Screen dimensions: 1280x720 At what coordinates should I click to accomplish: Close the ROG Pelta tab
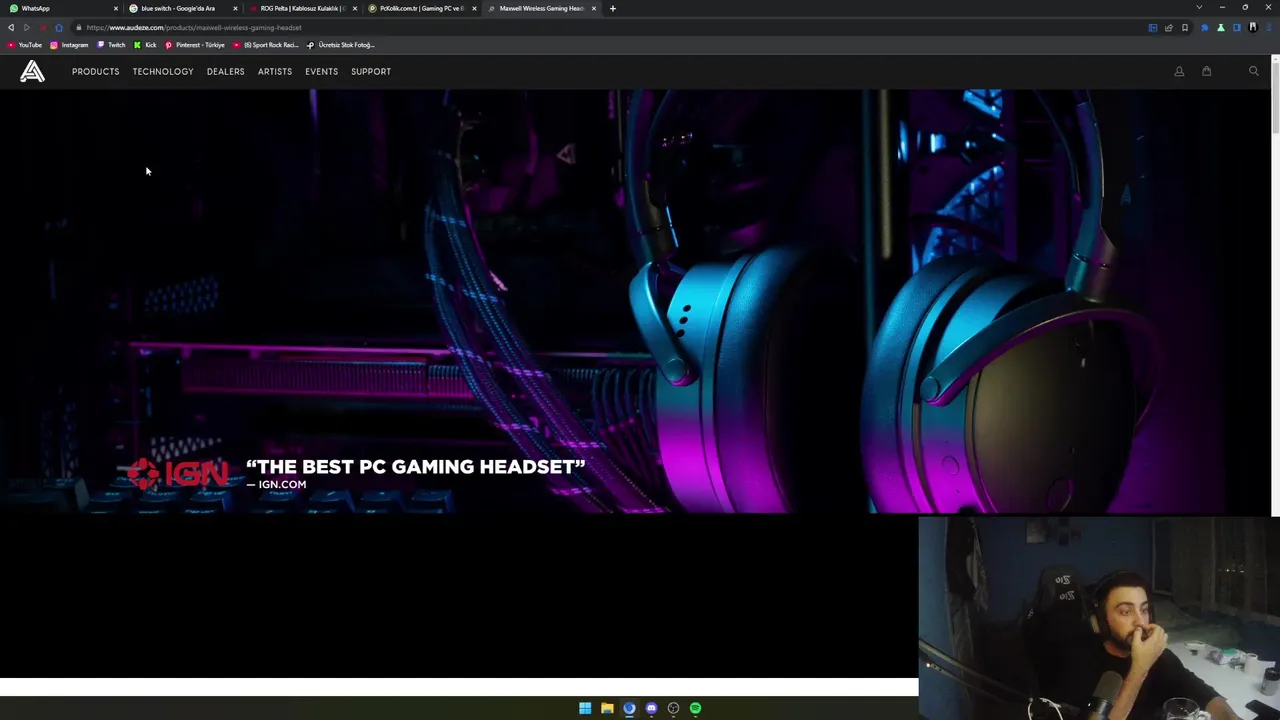pos(354,8)
